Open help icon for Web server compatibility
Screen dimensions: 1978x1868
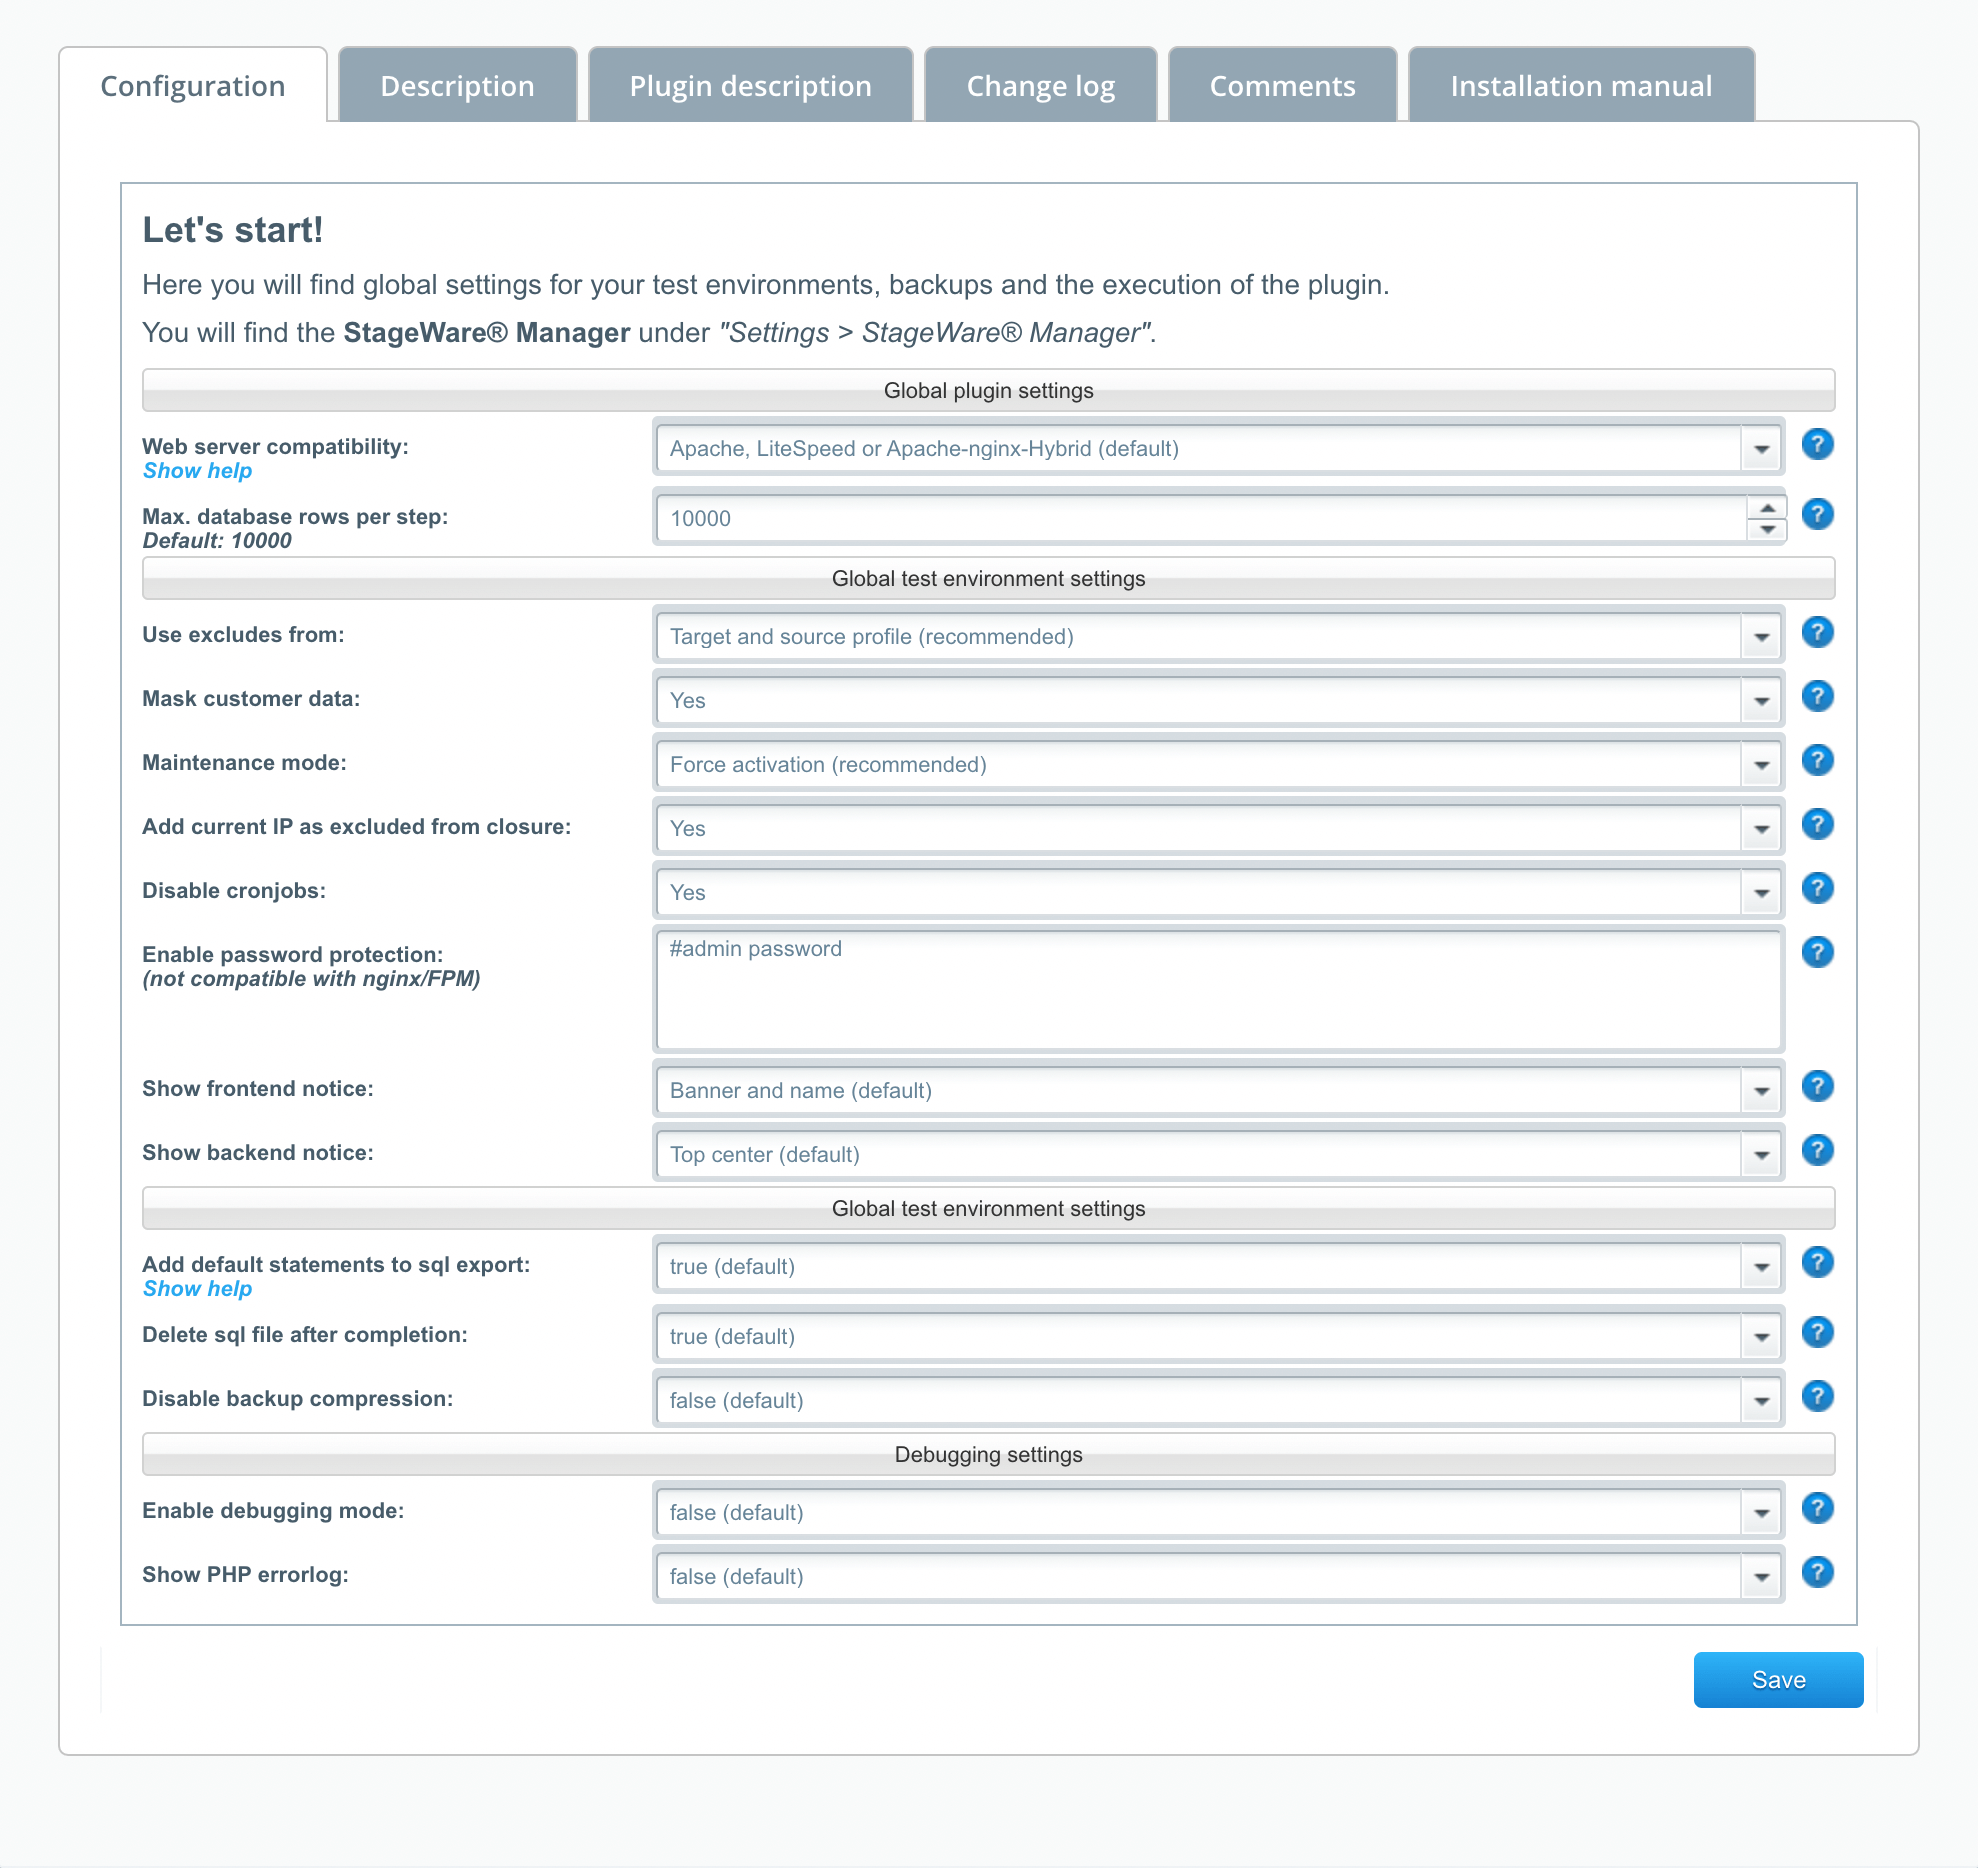1817,444
